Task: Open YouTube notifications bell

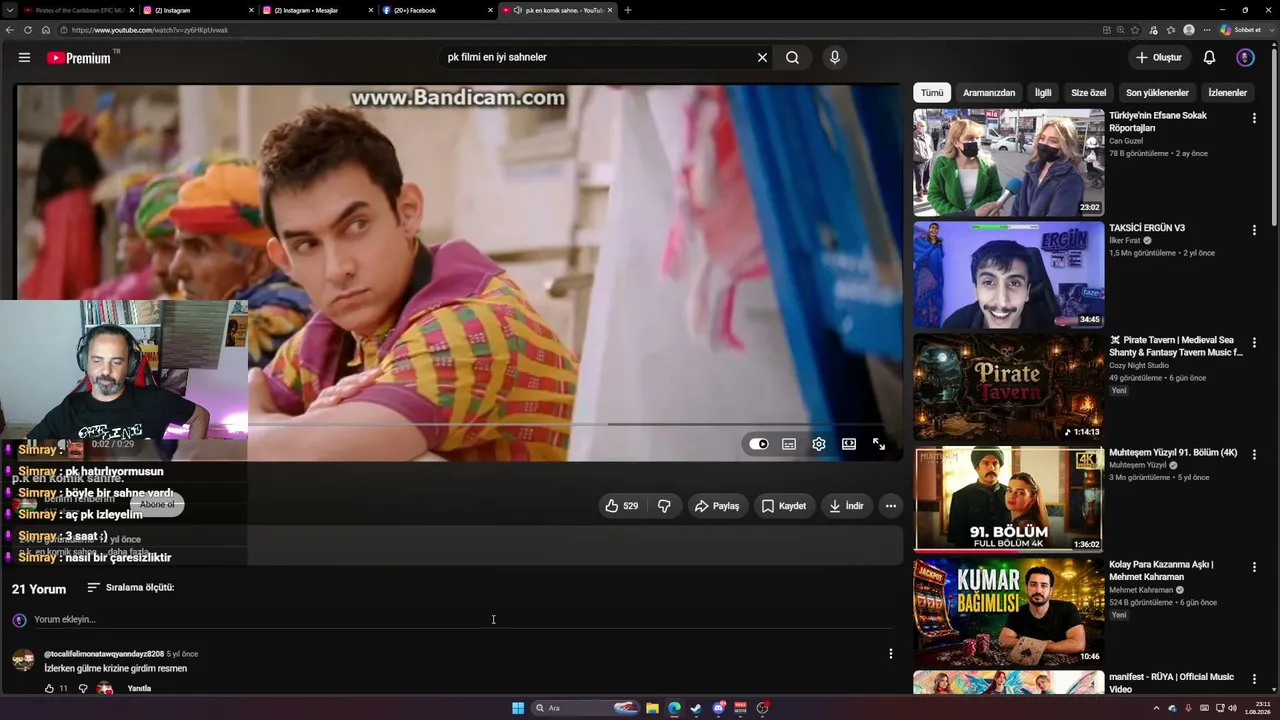Action: pyautogui.click(x=1209, y=57)
